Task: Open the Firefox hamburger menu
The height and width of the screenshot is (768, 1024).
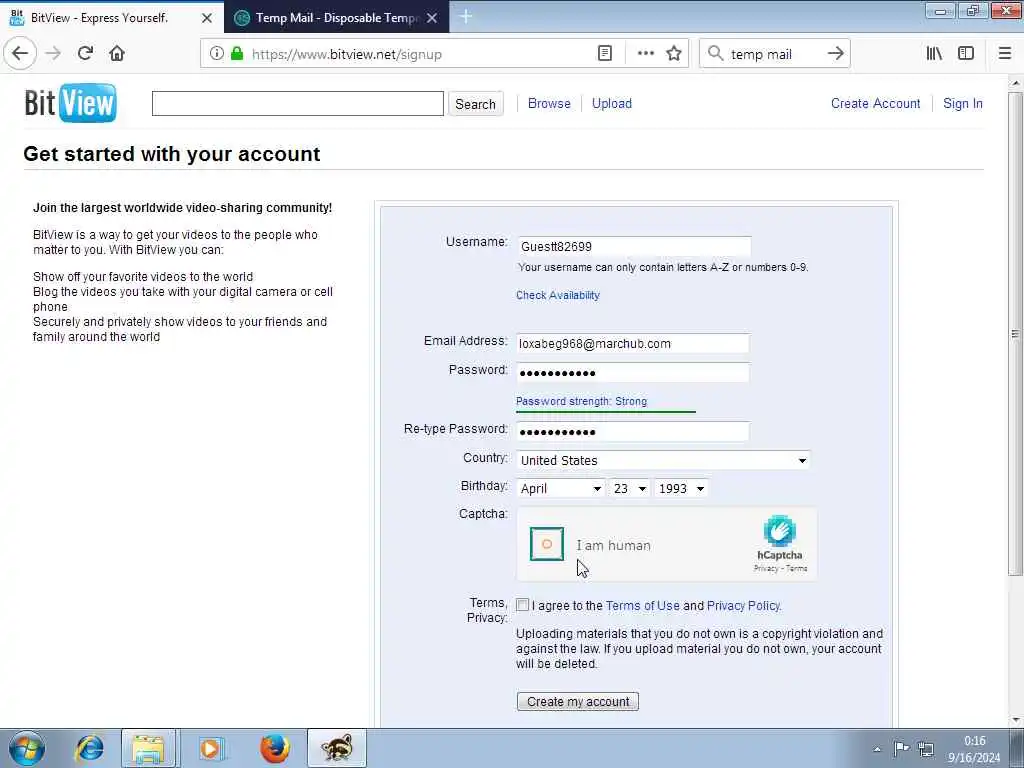Action: [x=1005, y=54]
